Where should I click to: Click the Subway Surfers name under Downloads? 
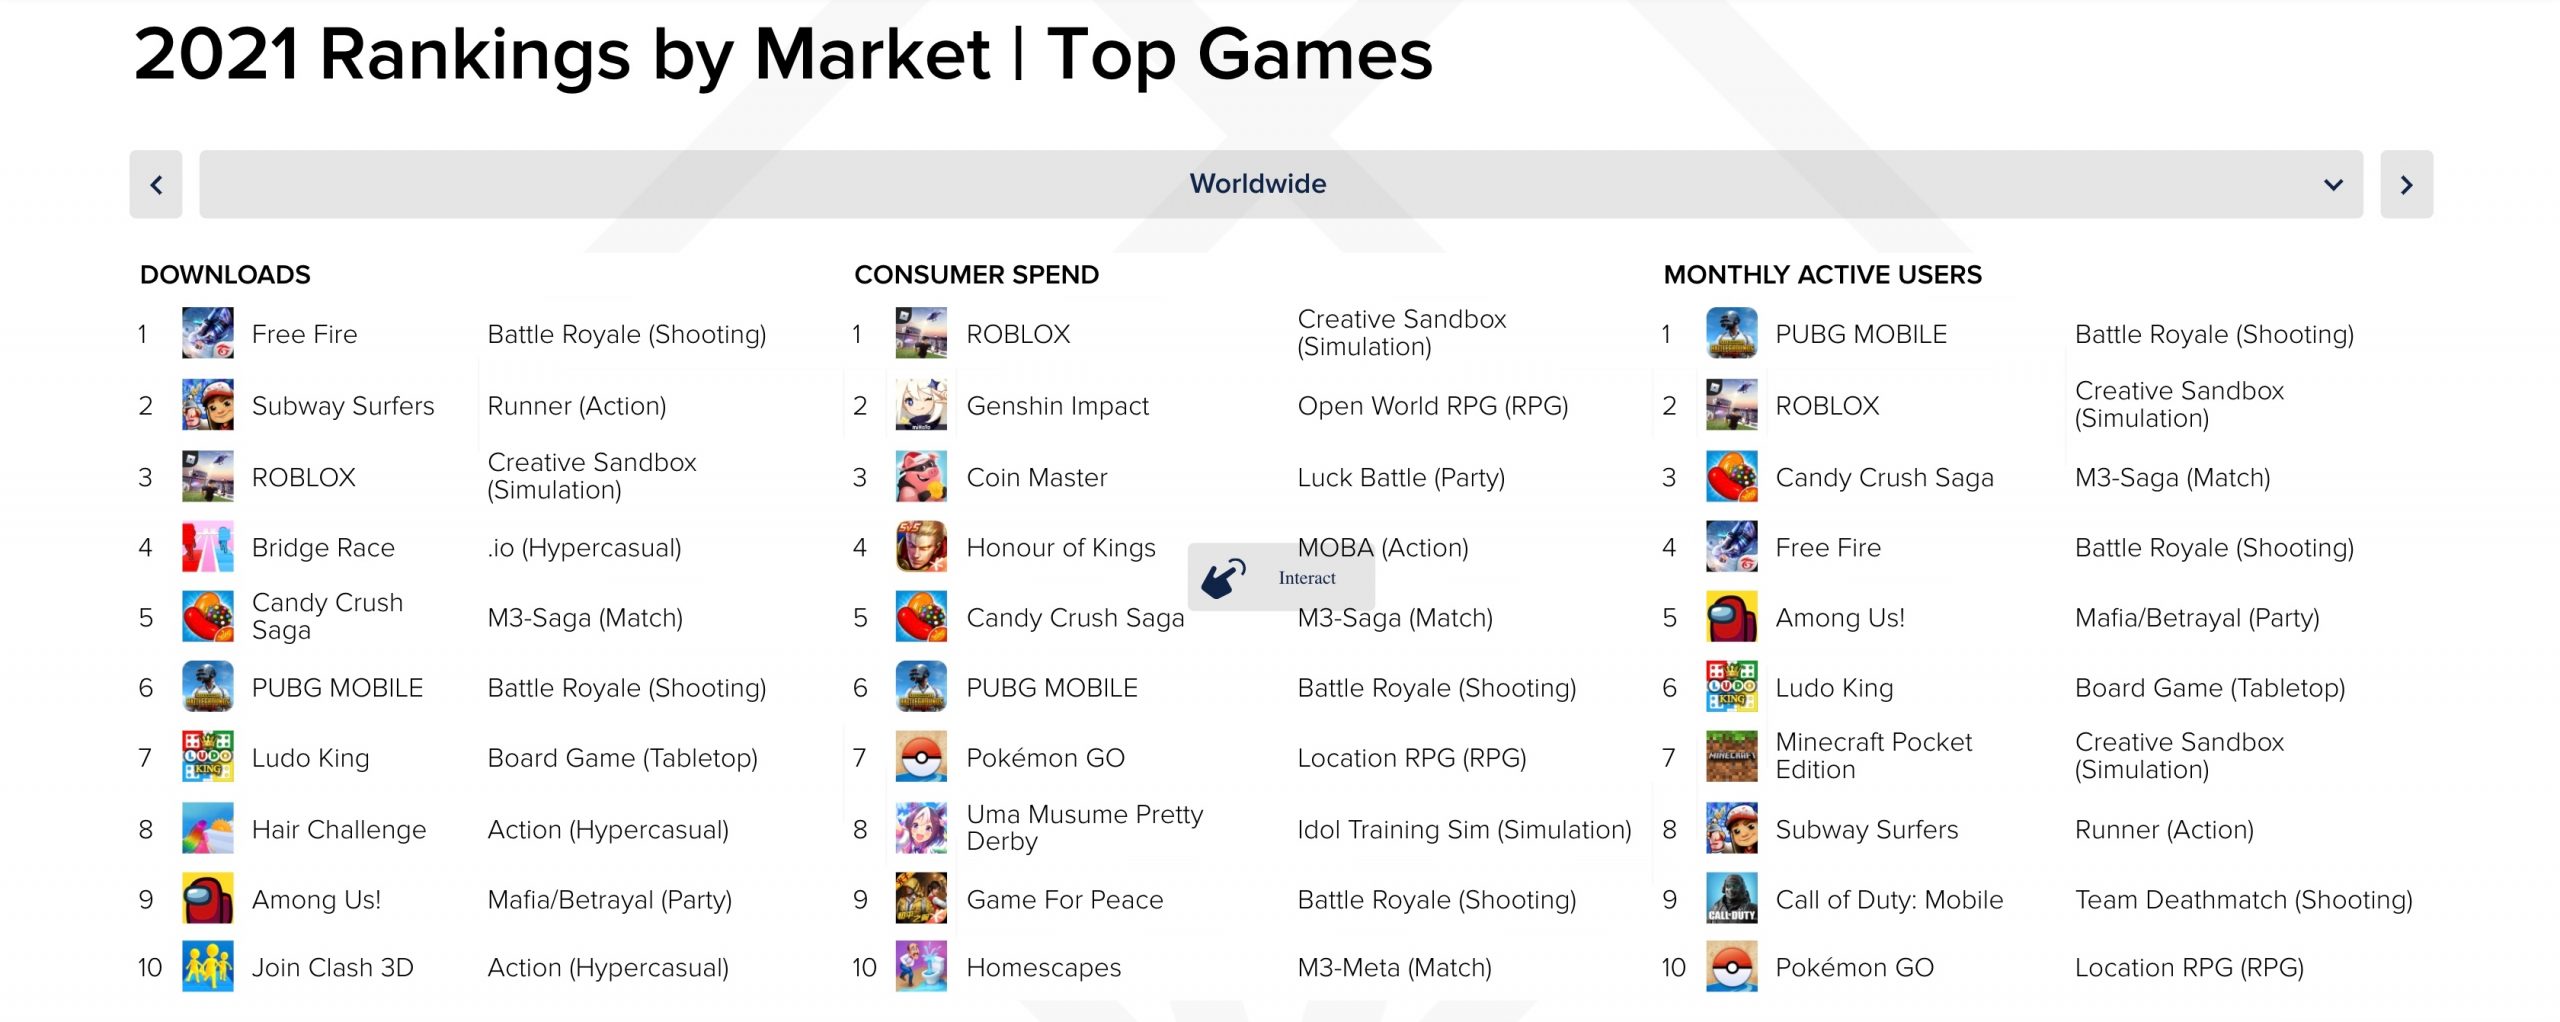pyautogui.click(x=343, y=406)
